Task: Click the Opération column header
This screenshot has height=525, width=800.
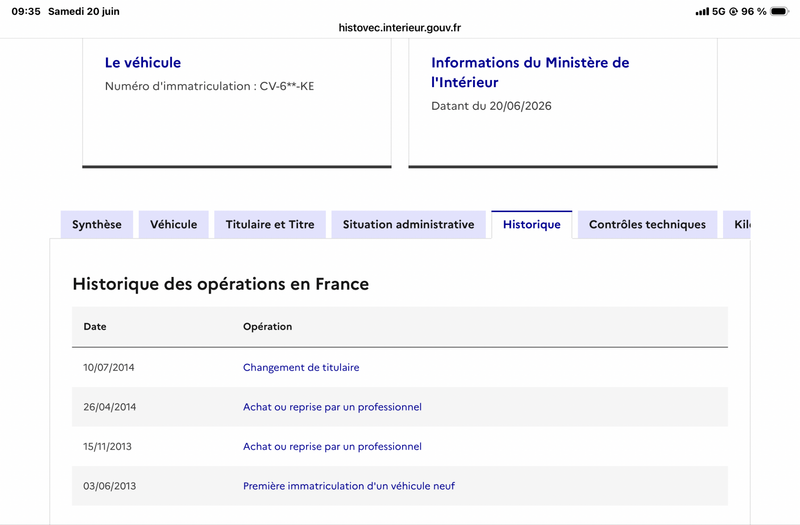Action: click(x=267, y=327)
